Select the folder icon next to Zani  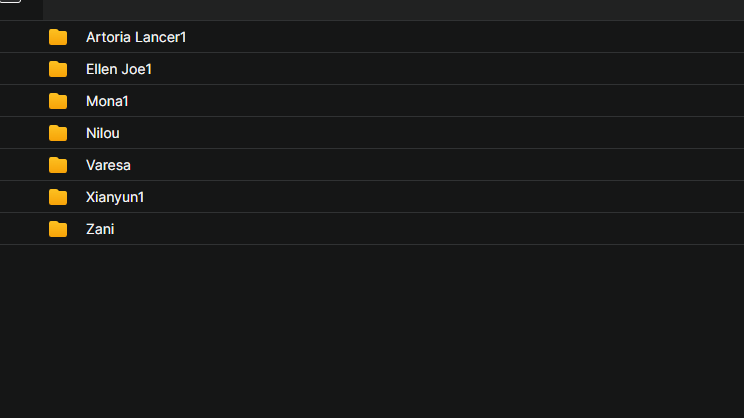(x=58, y=229)
